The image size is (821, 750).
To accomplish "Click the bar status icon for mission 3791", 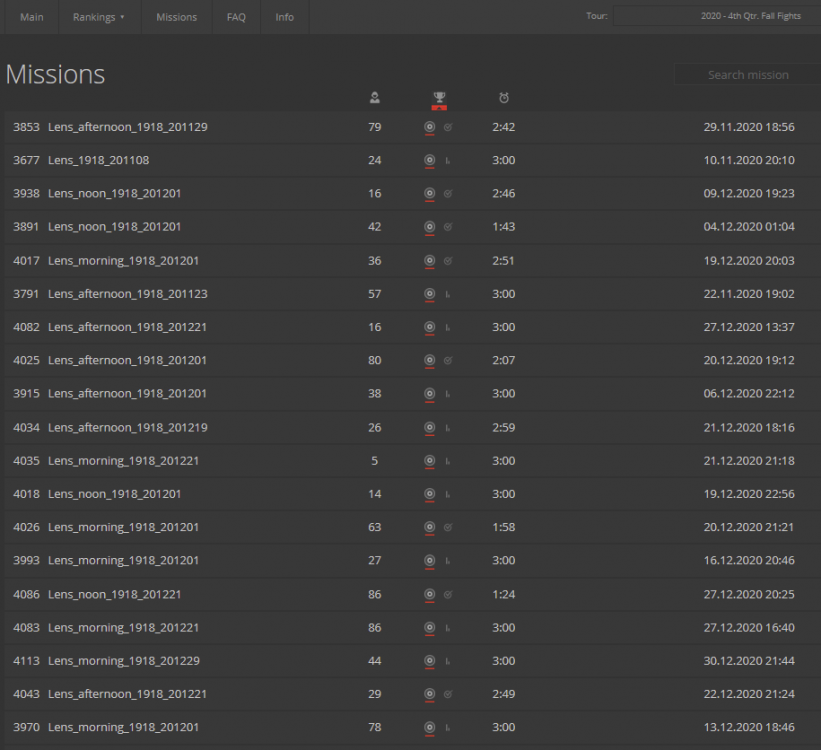I will click(x=448, y=294).
